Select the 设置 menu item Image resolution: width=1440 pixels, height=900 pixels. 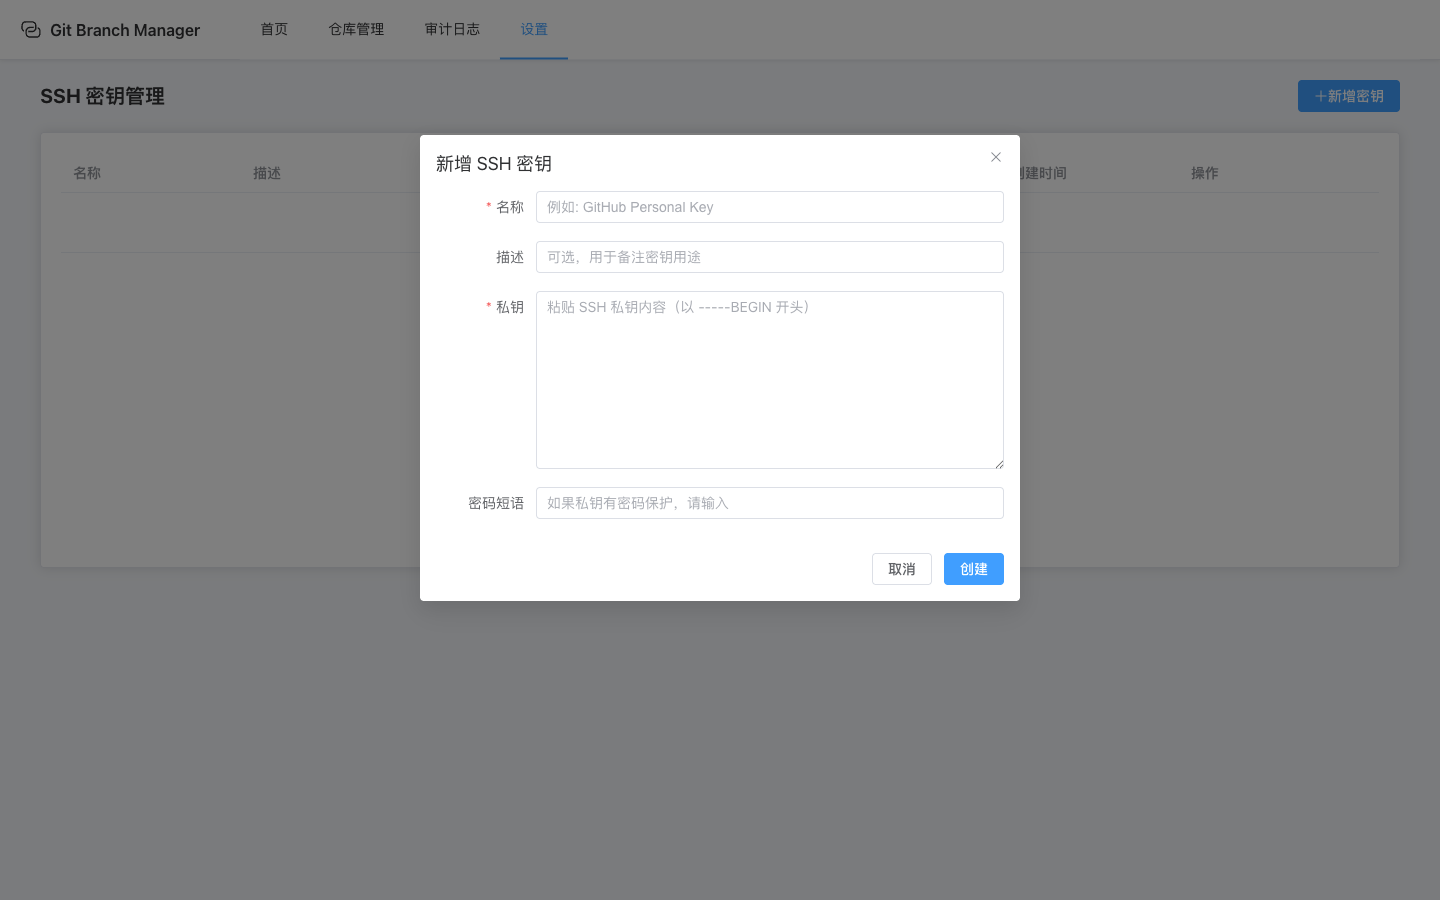[x=533, y=29]
